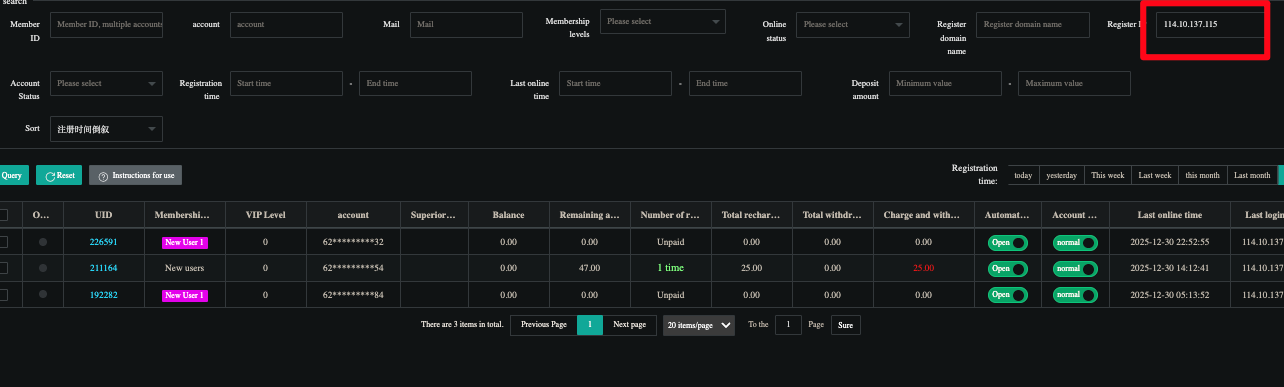Click Last online Start time field

tap(615, 84)
